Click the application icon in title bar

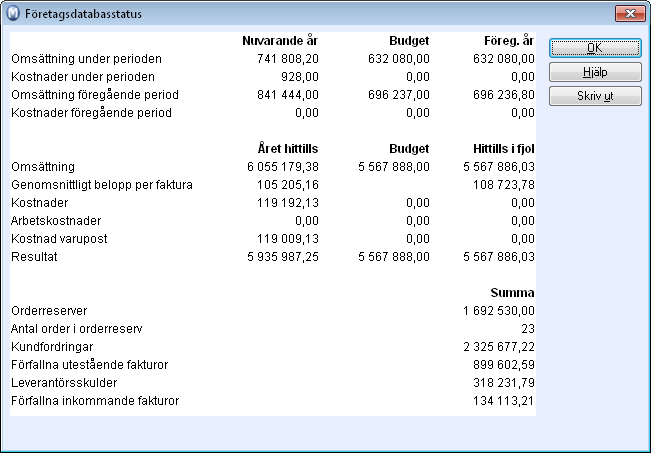13,13
